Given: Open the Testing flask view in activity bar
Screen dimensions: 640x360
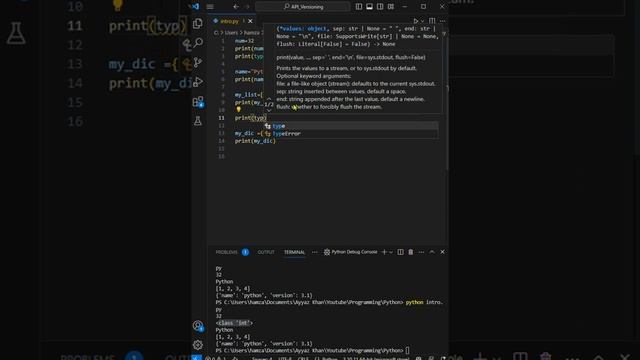Looking at the screenshot, I should [x=198, y=121].
